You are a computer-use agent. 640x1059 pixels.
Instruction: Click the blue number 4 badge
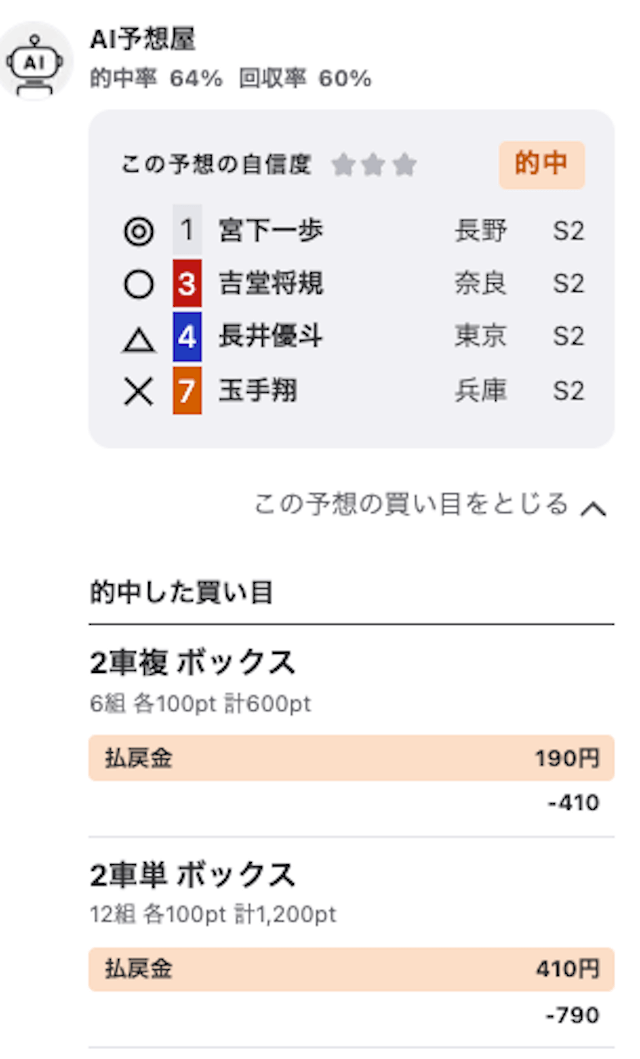tap(187, 336)
